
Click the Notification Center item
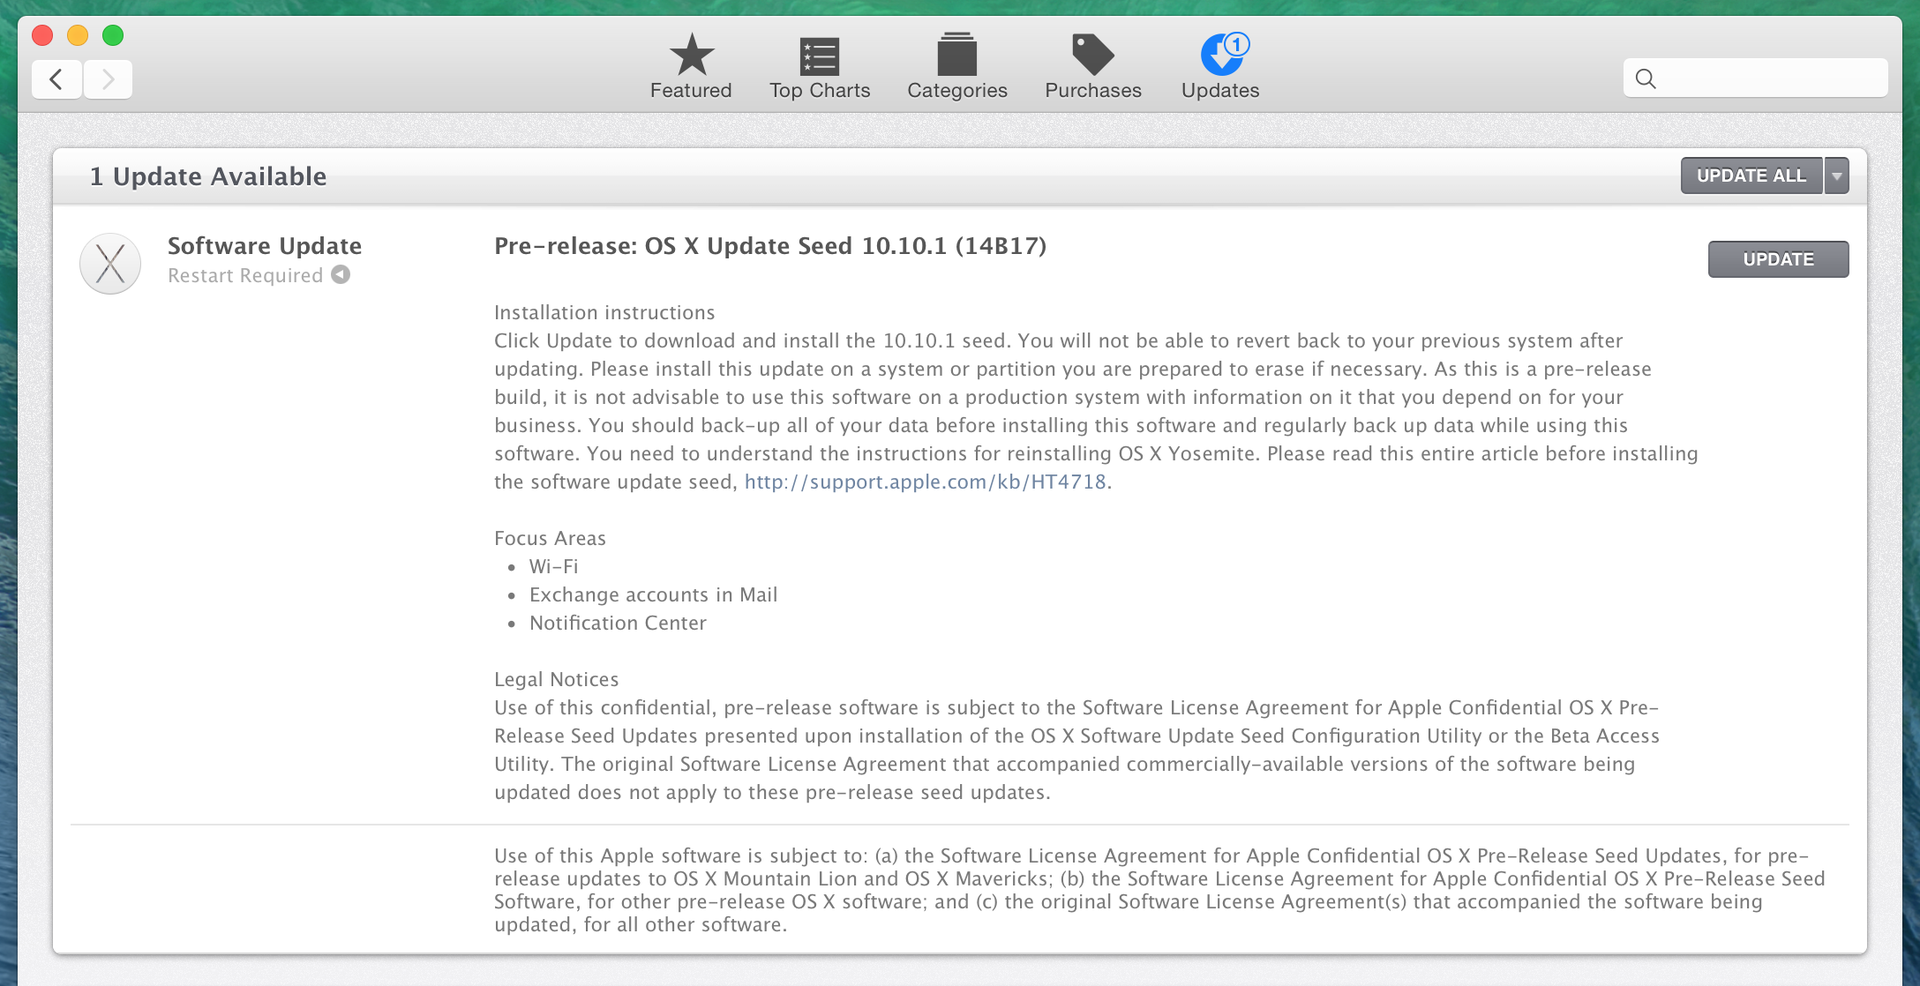click(x=618, y=623)
